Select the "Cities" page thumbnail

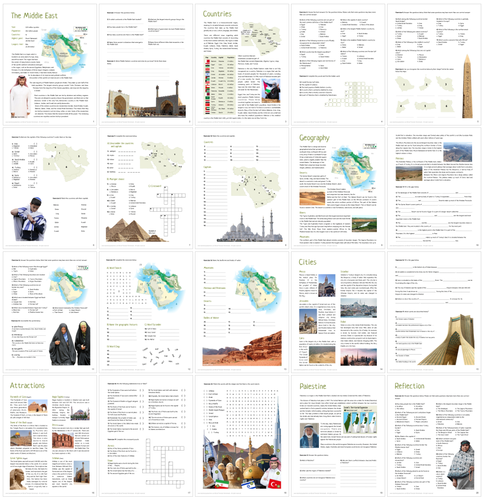(338, 312)
